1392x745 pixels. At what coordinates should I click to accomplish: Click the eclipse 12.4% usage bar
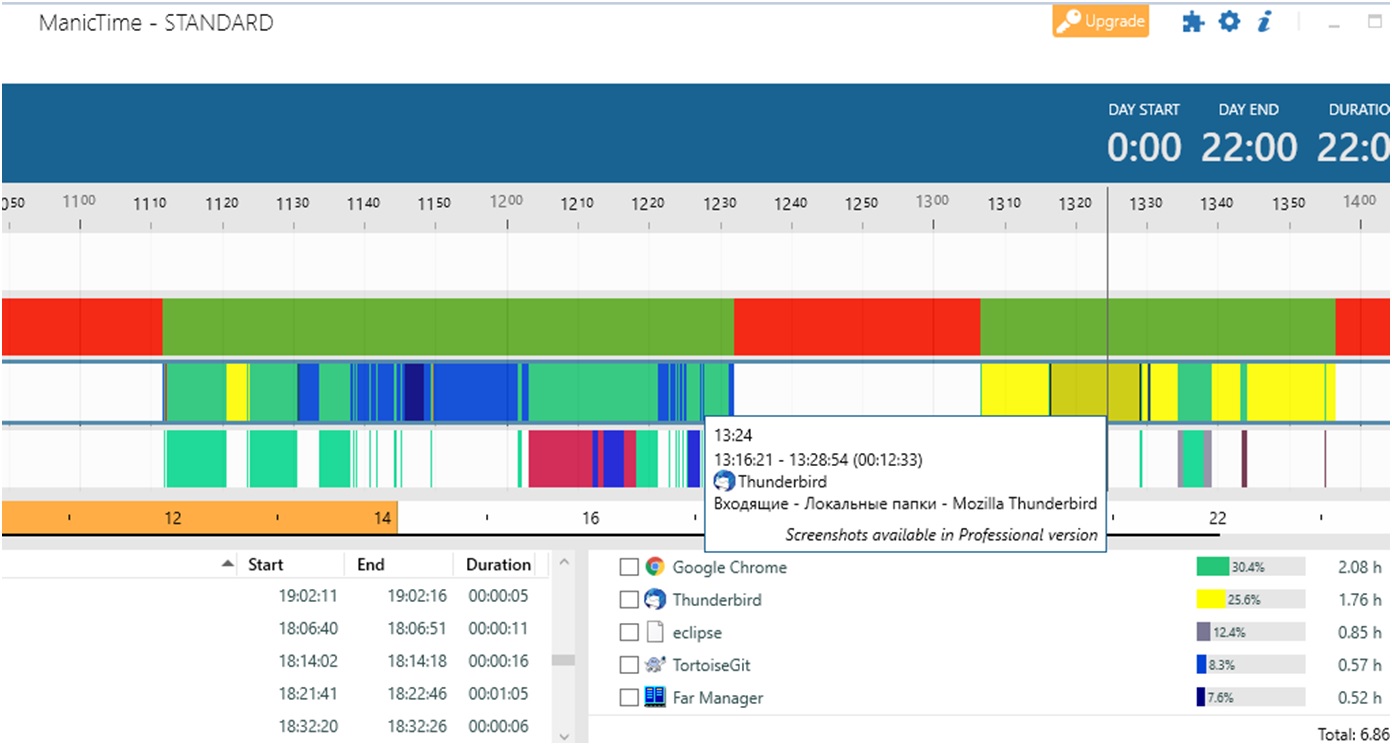pos(1250,632)
